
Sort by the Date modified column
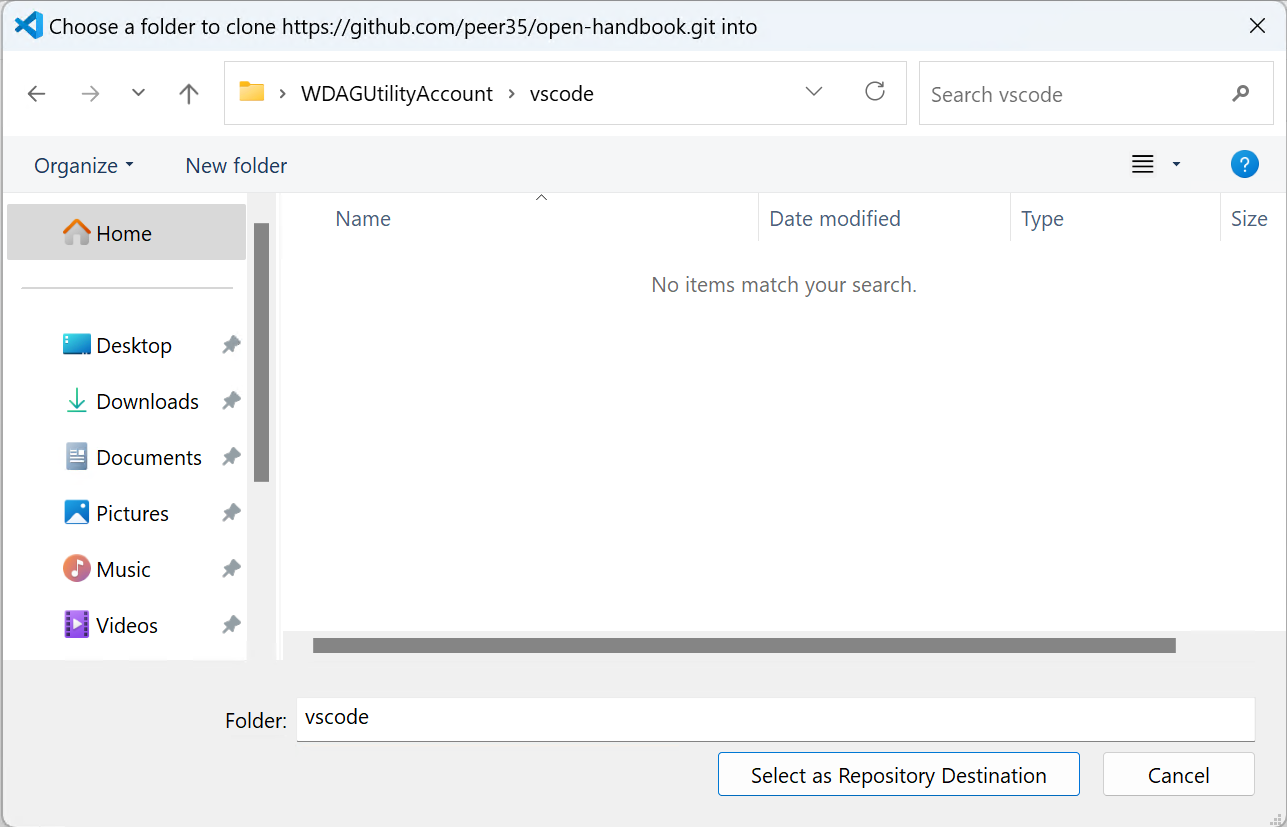[x=835, y=219]
